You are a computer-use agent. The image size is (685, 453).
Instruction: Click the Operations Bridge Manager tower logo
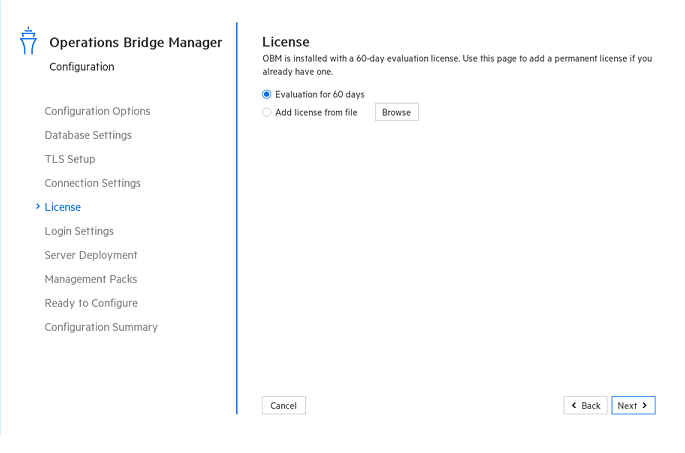pos(28,41)
